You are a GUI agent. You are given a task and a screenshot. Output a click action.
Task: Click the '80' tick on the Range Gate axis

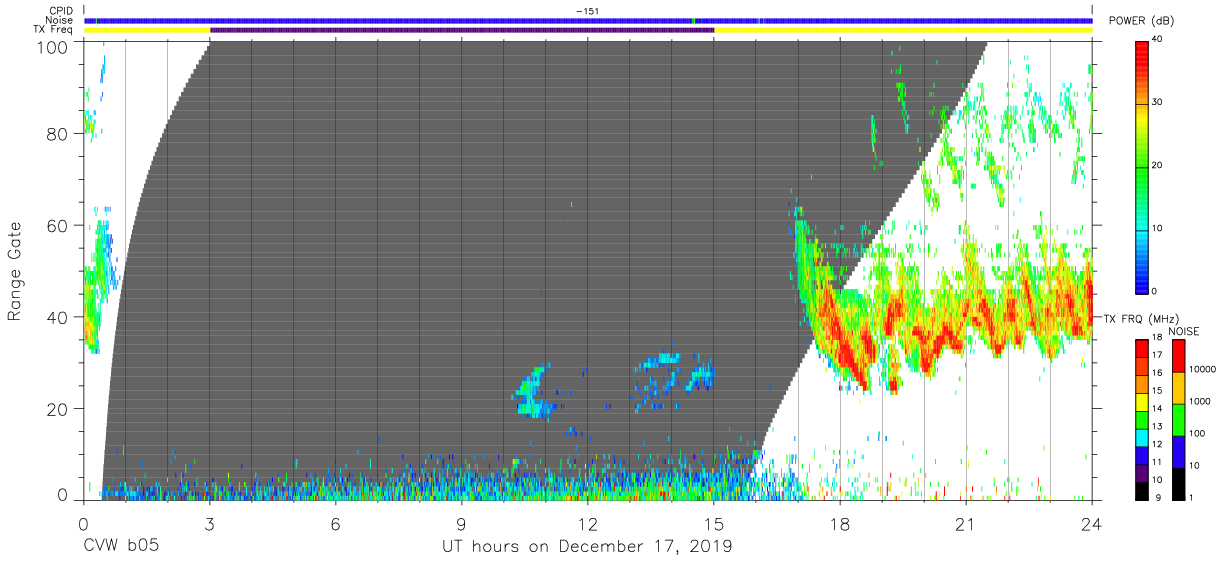click(59, 134)
